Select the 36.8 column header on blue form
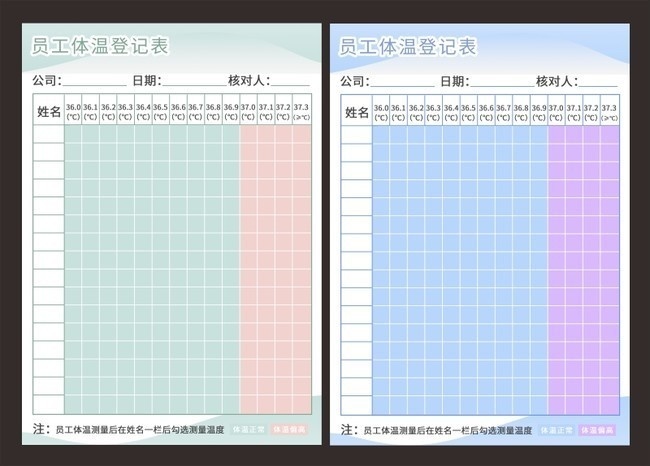The image size is (650, 466). (521, 110)
